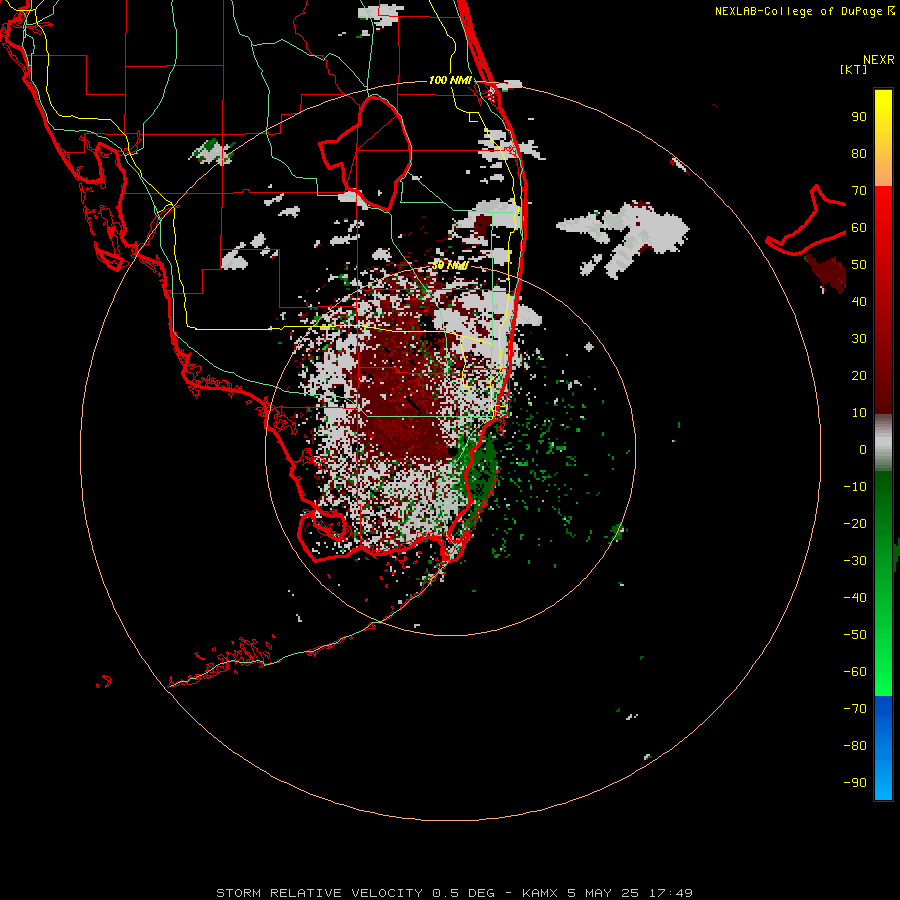Pick the blue bottom segment of velocity color bar
Screen dimensions: 900x900
[x=883, y=747]
